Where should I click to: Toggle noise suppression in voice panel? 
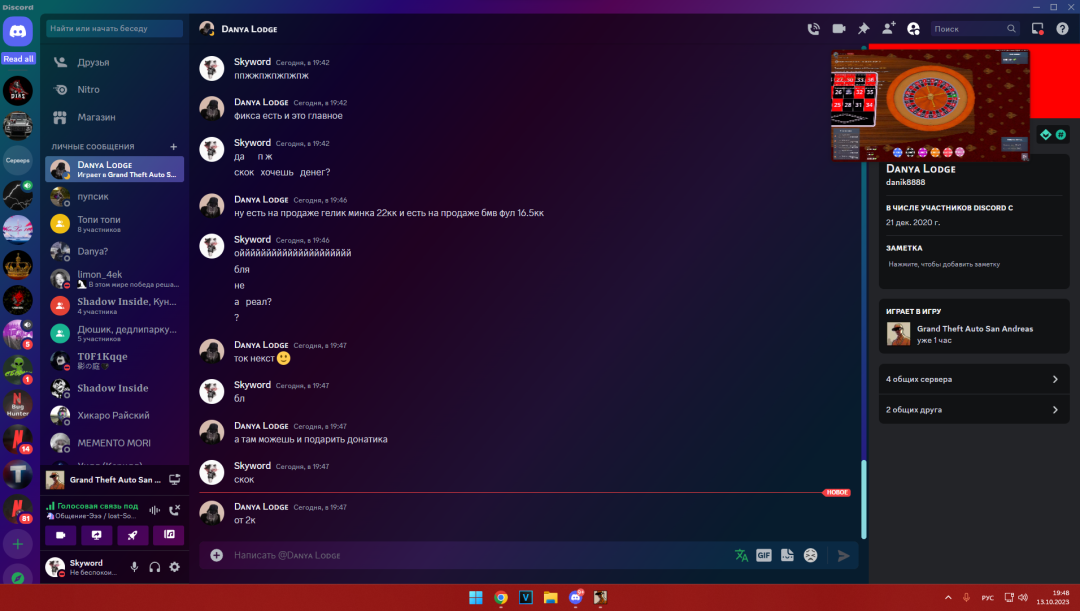pos(154,510)
